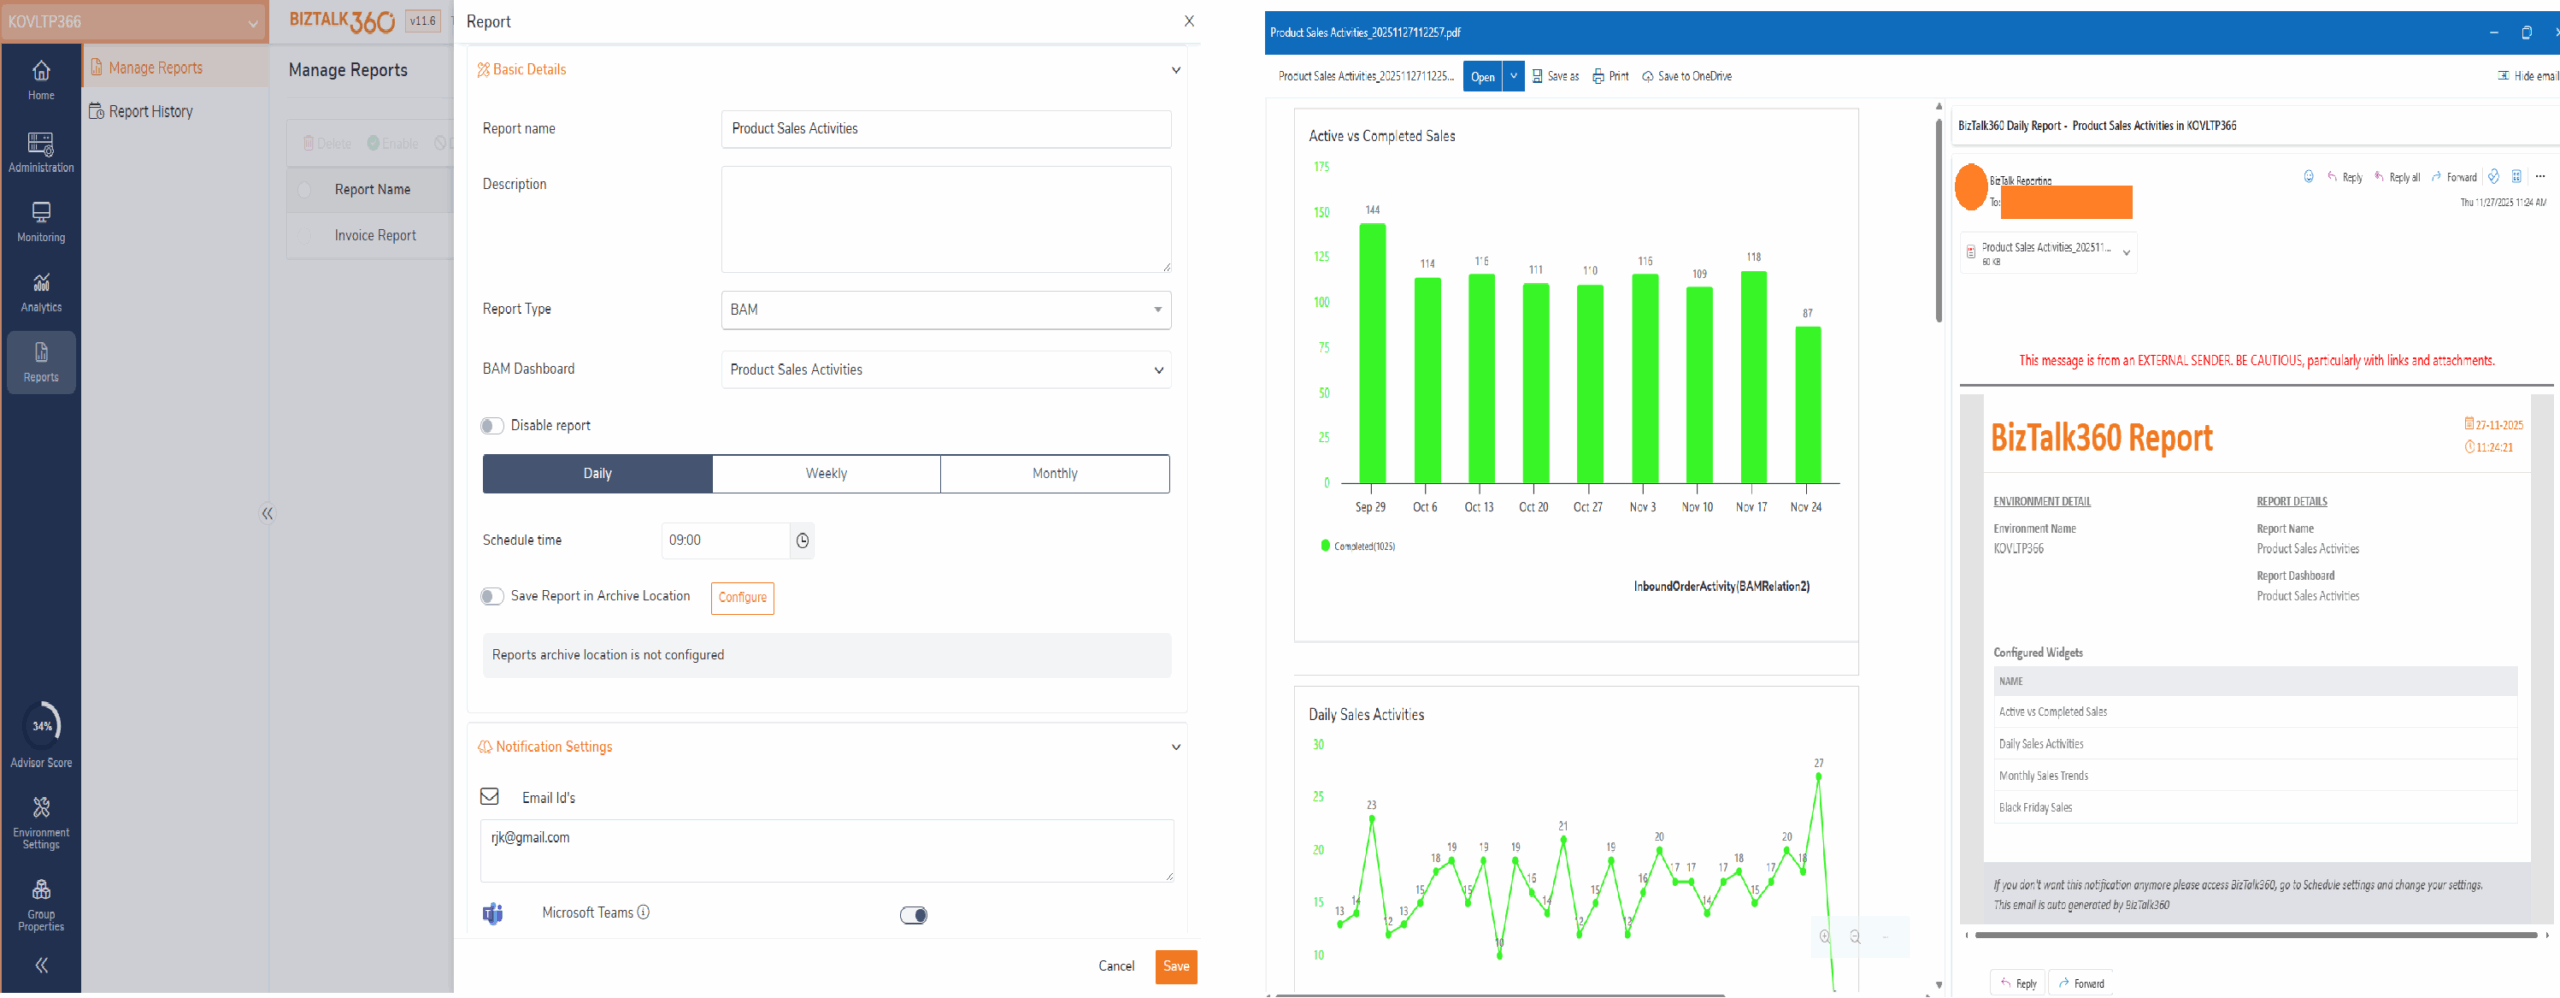This screenshot has width=2560, height=998.
Task: Click the Email Id's text field
Action: point(826,850)
